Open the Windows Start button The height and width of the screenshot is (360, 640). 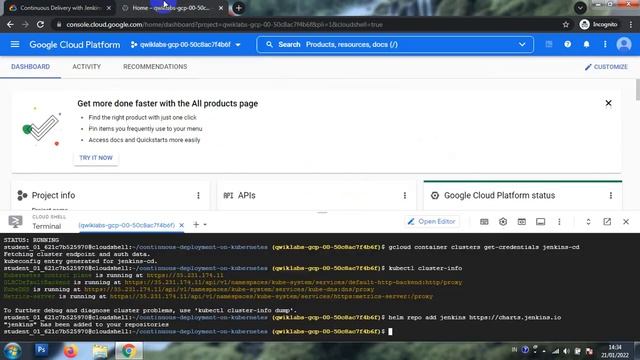click(12, 351)
